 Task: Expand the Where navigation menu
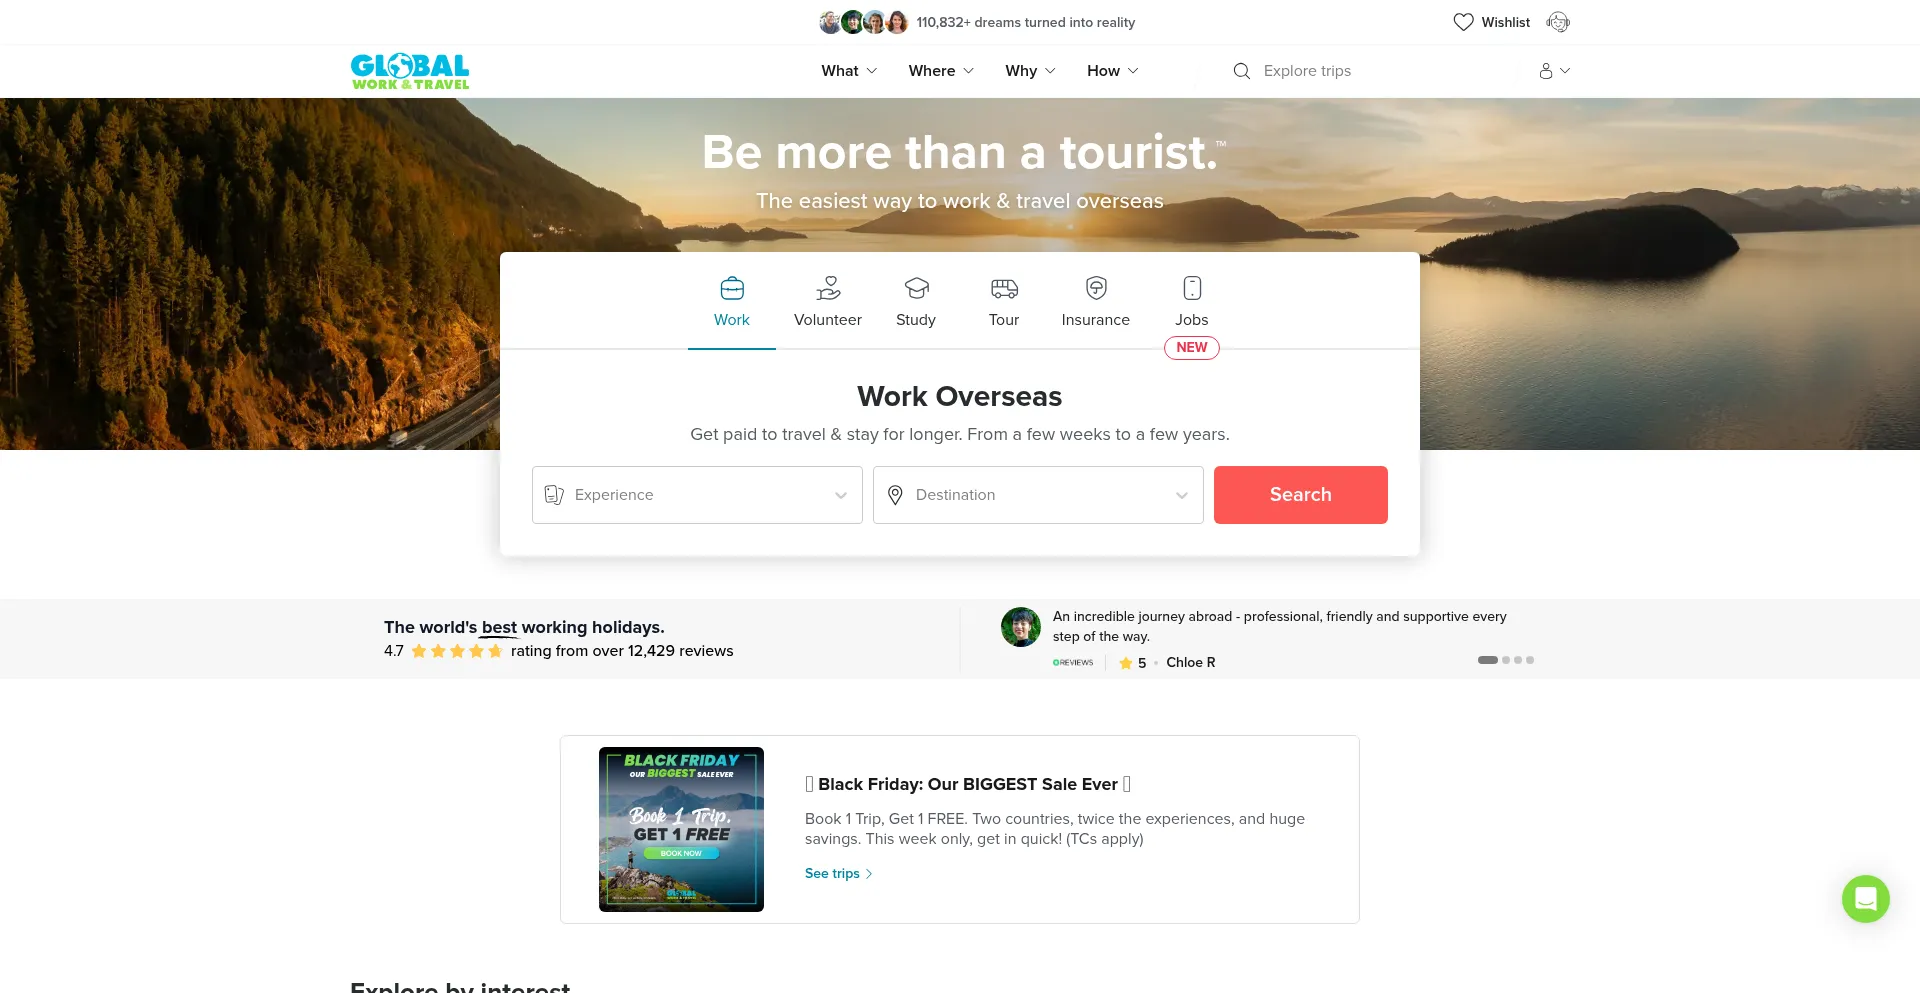[941, 71]
